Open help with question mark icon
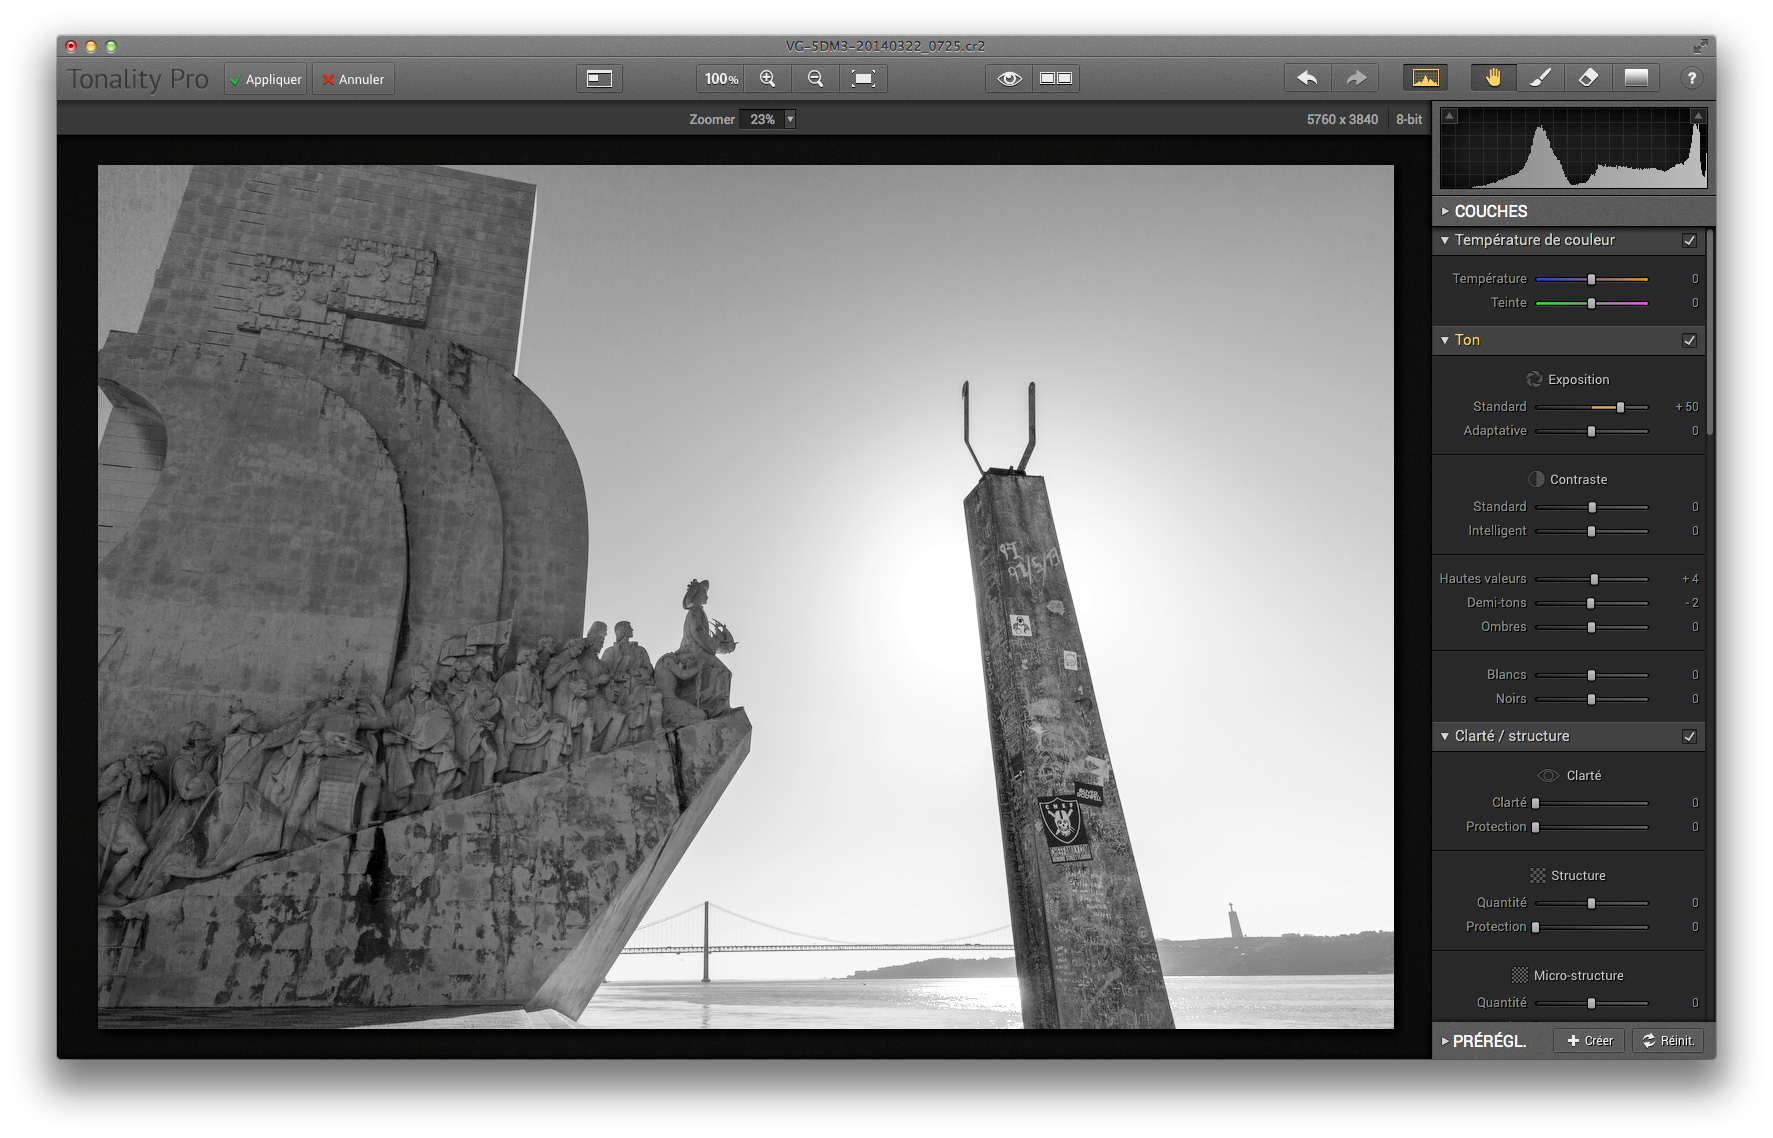The height and width of the screenshot is (1138, 1773). pyautogui.click(x=1691, y=78)
